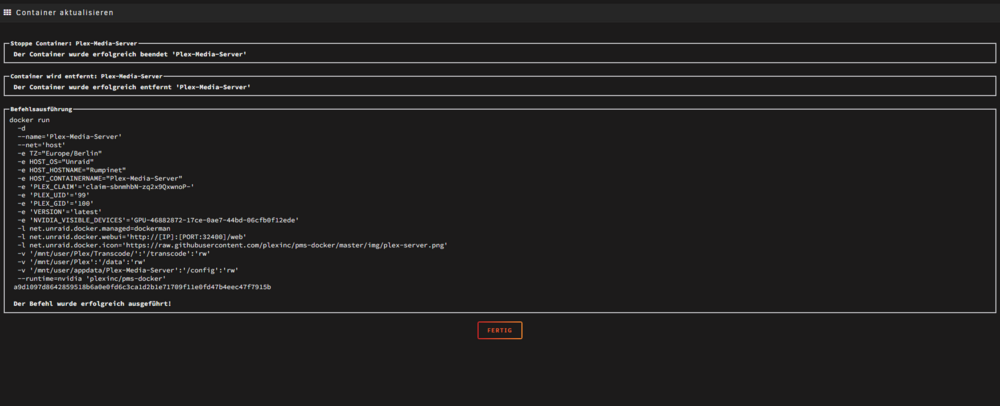The height and width of the screenshot is (406, 1000).
Task: Click the FERTIG button
Action: coord(499,330)
